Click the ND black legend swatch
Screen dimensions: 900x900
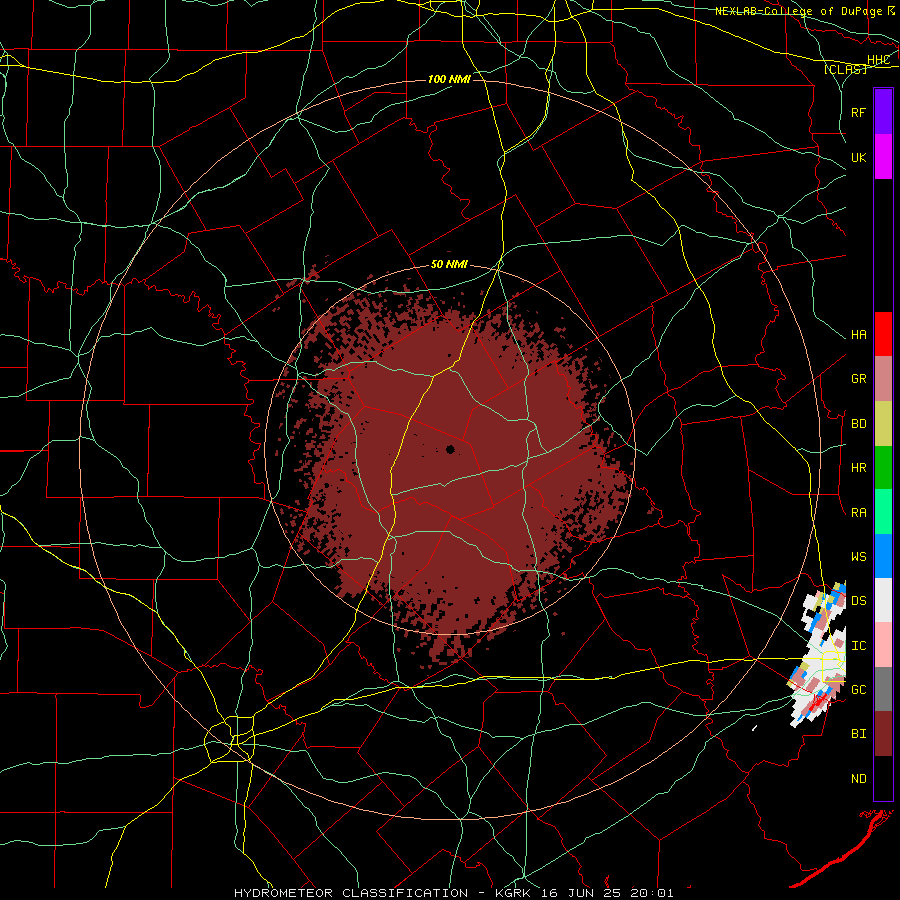pos(883,778)
